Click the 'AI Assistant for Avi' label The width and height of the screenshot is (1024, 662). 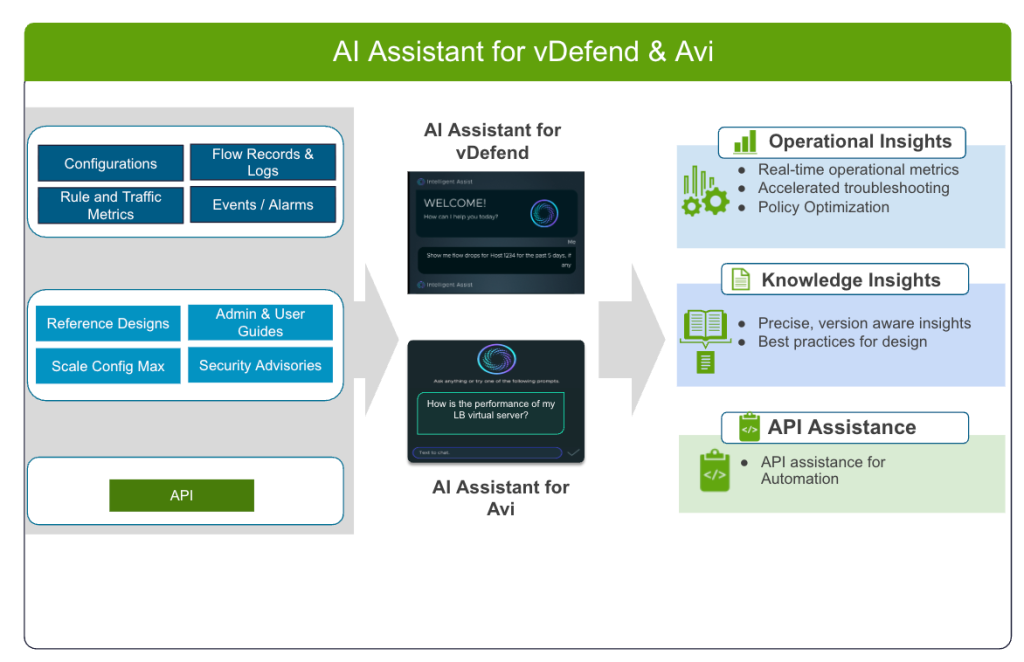(x=501, y=497)
